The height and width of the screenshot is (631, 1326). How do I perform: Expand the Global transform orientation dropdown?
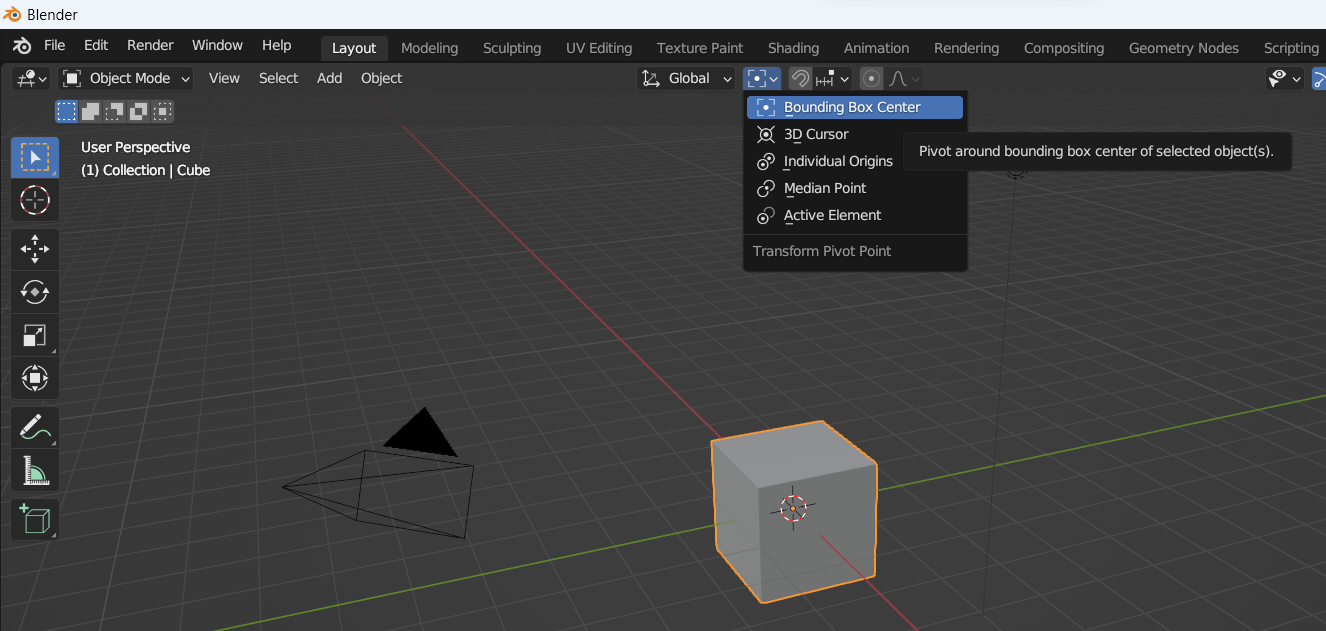tap(687, 78)
